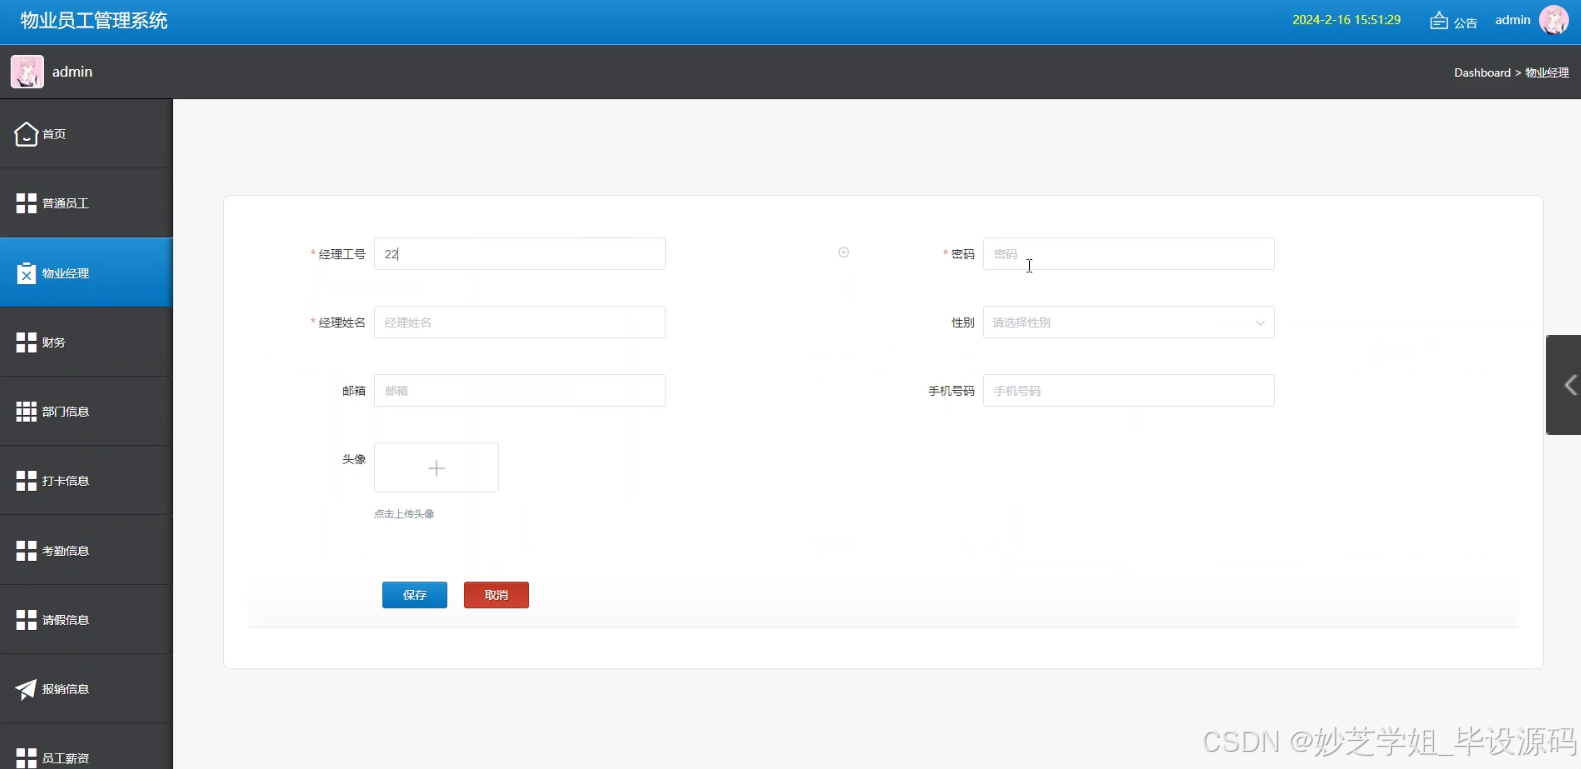Click the clipboard icon for 物业经理
This screenshot has width=1581, height=769.
coord(26,273)
